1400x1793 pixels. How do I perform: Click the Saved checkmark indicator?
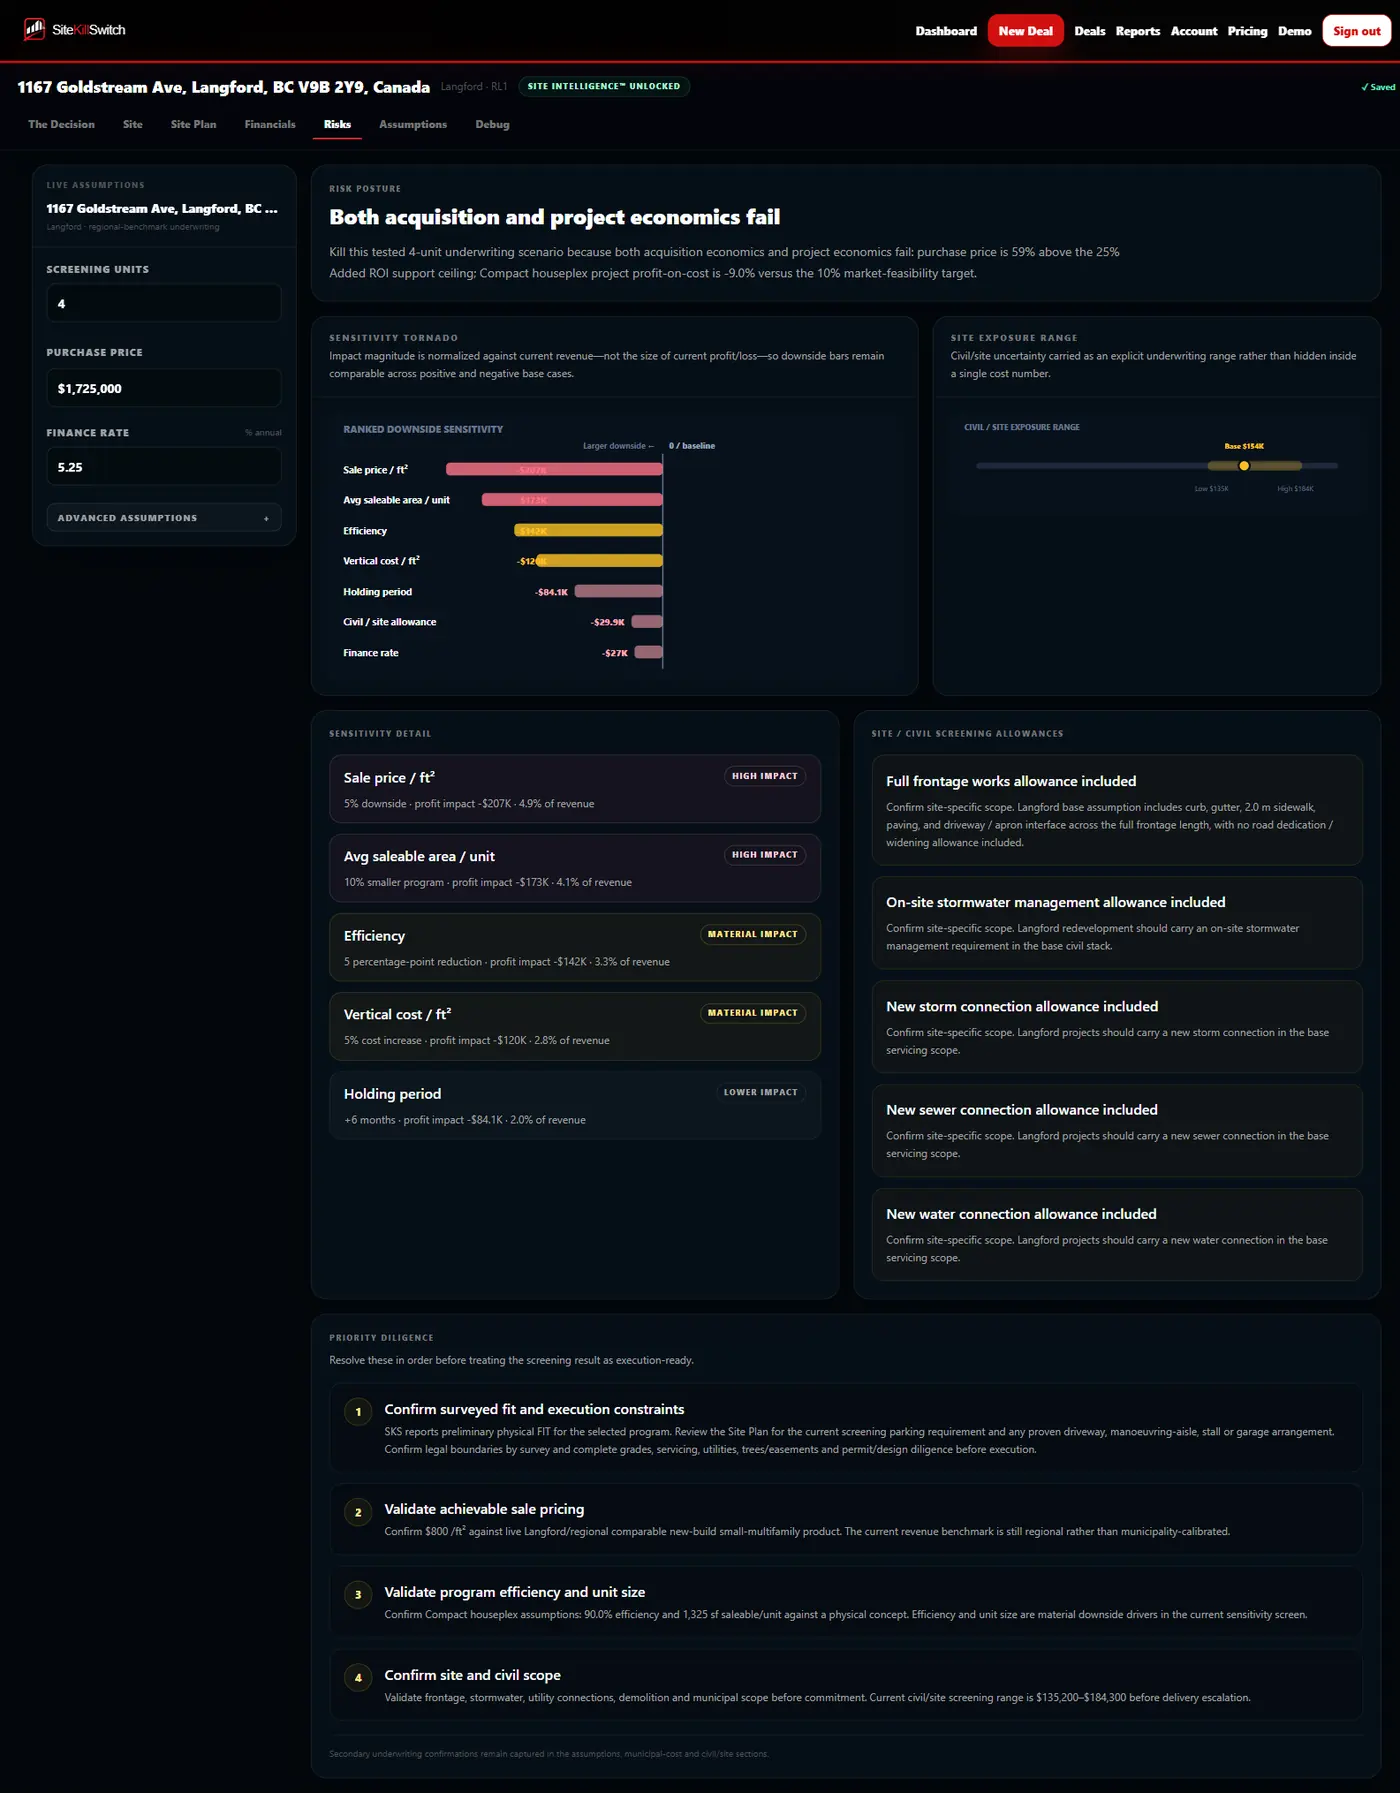(1378, 87)
